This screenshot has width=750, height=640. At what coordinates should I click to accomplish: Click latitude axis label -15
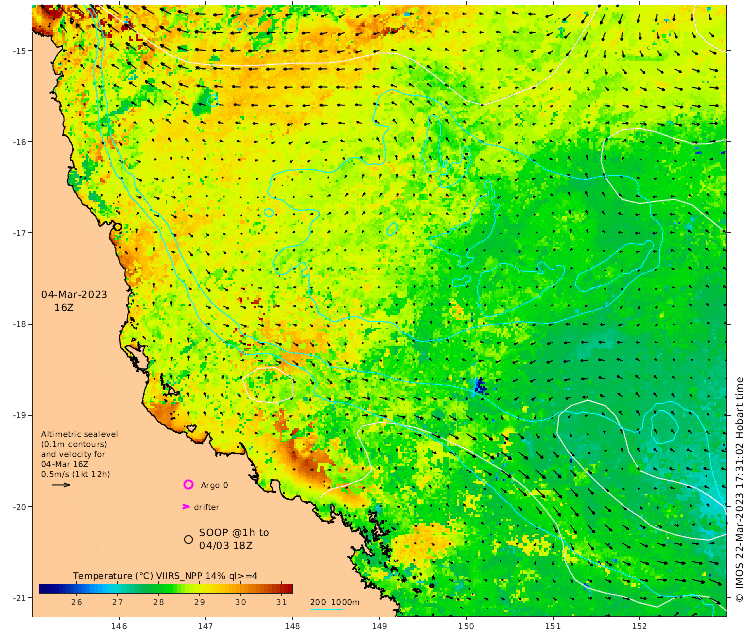tap(21, 51)
